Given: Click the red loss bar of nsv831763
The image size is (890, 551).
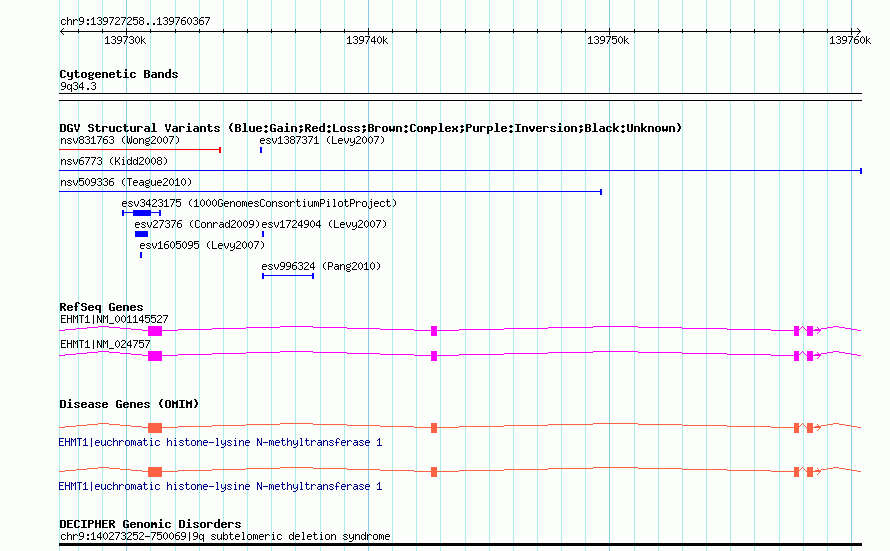Looking at the screenshot, I should coord(140,150).
